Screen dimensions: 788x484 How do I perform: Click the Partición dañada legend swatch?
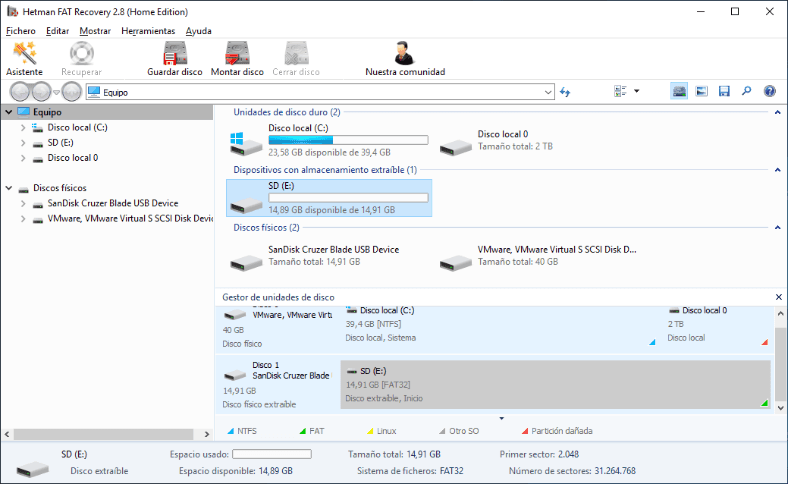pos(525,431)
